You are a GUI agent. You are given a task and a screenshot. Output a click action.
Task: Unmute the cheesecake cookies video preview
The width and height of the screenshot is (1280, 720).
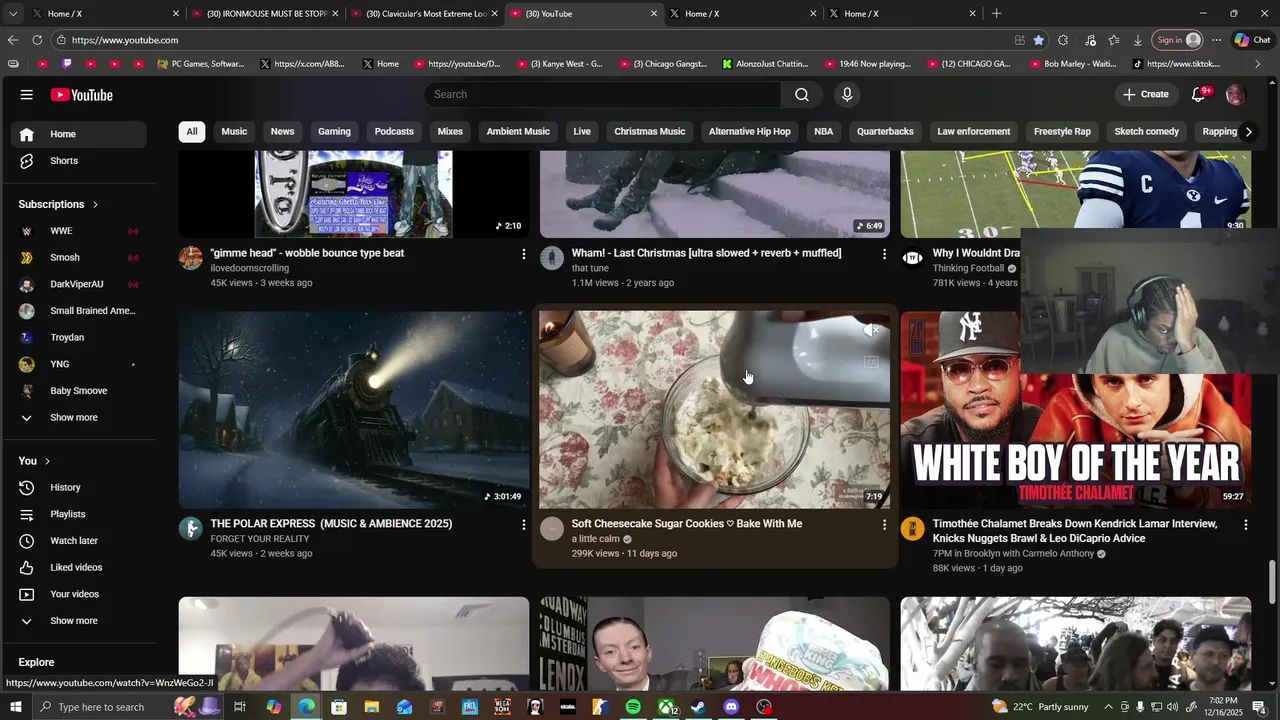point(872,330)
